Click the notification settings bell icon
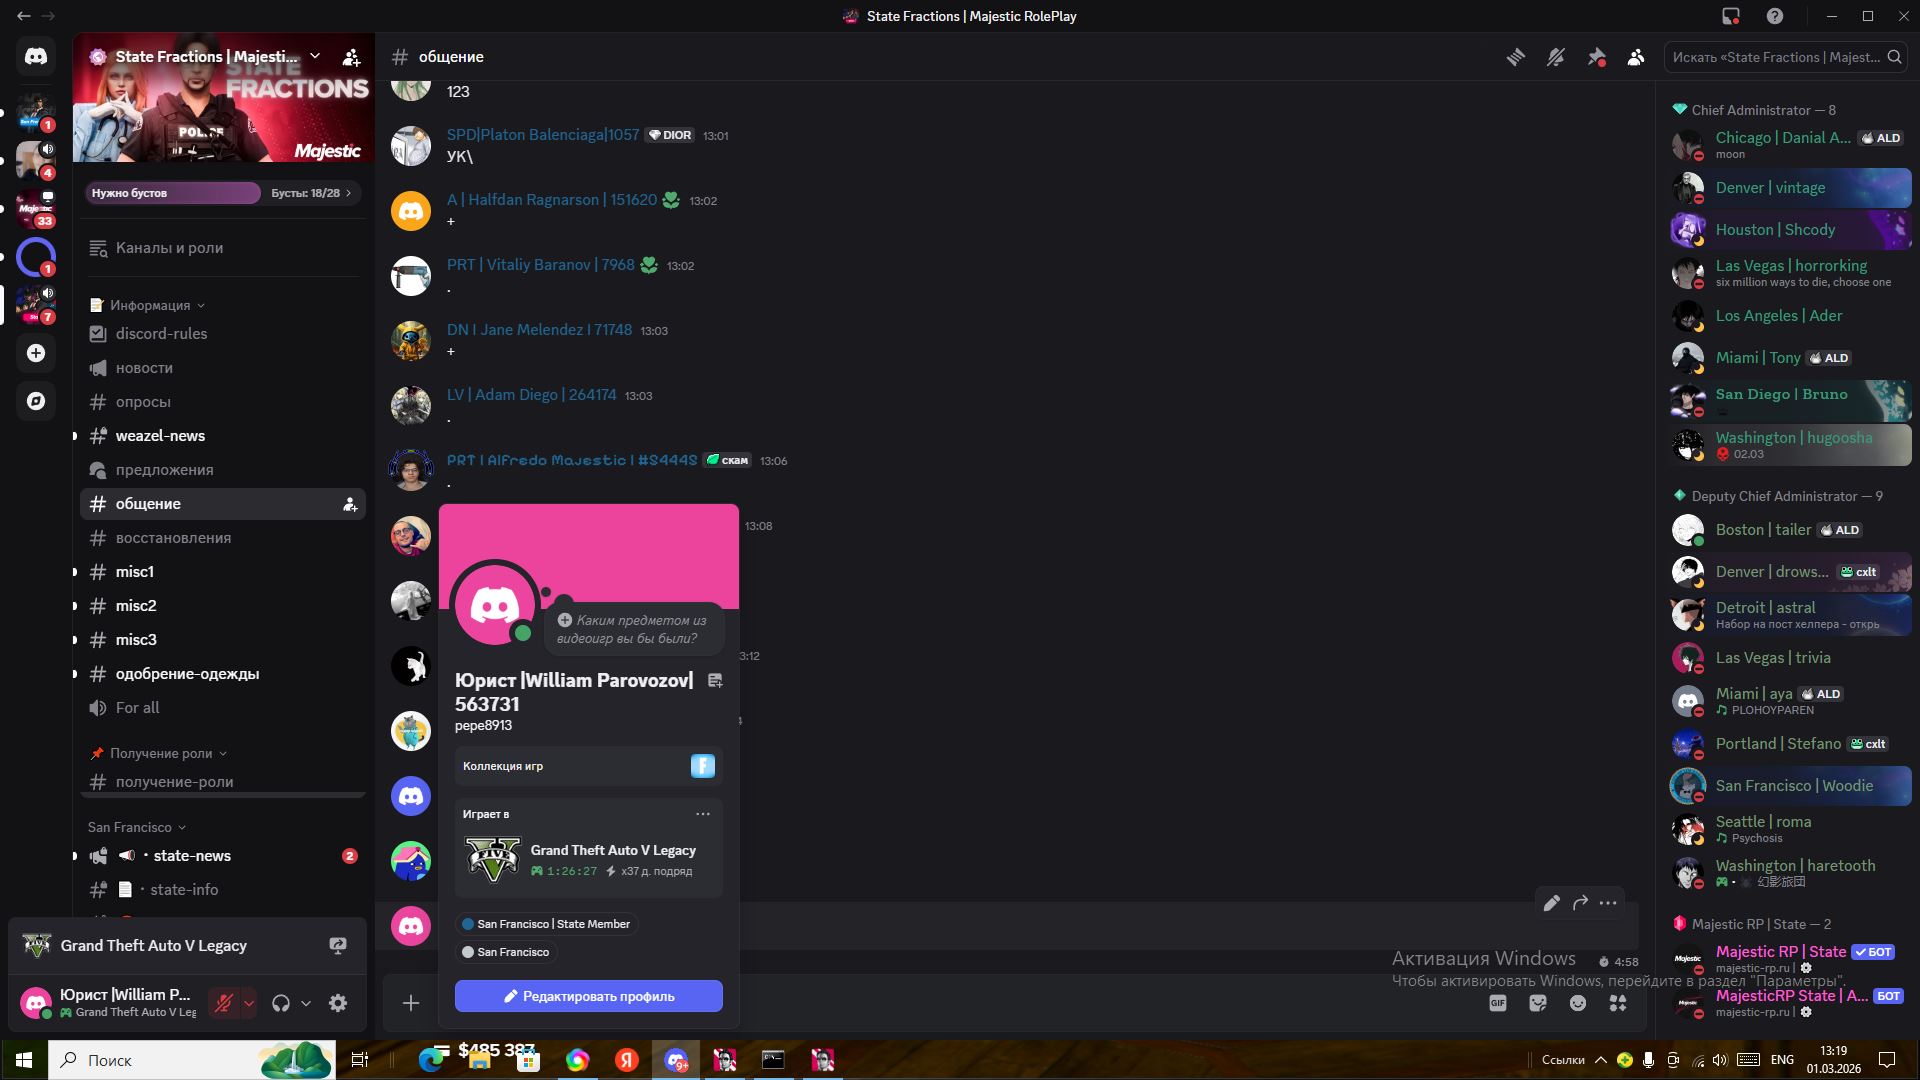The width and height of the screenshot is (1920, 1080). coord(1556,57)
